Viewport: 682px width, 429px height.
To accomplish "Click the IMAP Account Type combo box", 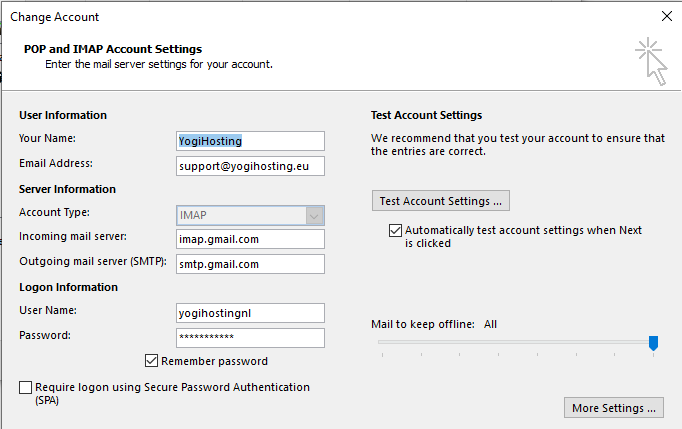I will tap(250, 215).
